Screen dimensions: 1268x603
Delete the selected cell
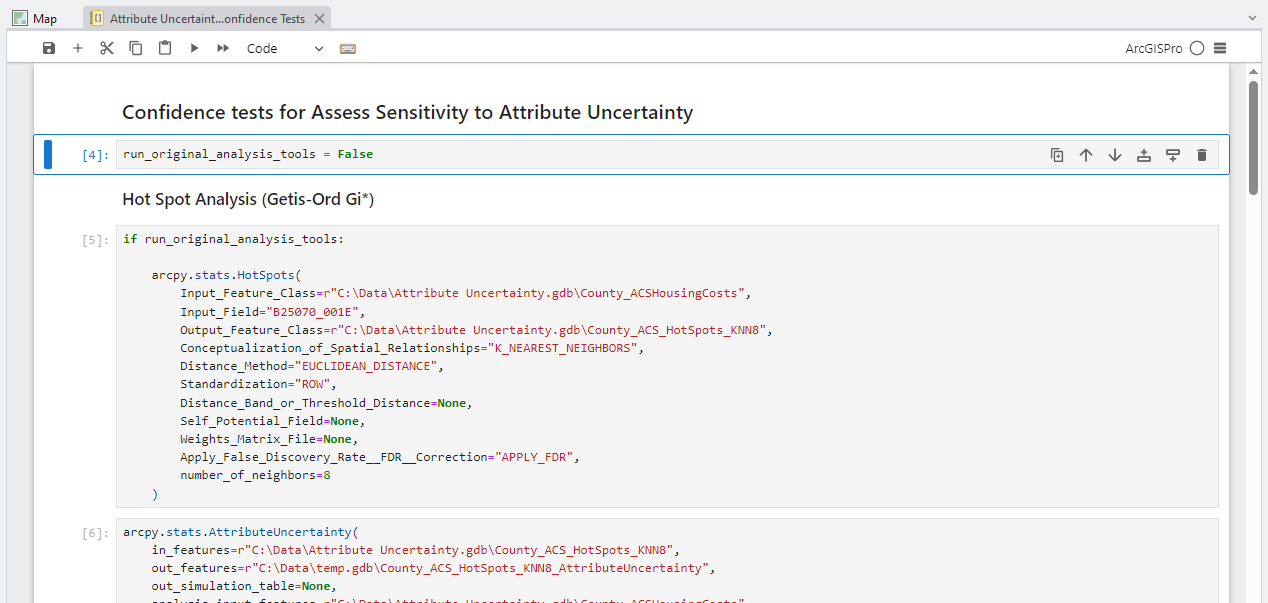point(1201,155)
